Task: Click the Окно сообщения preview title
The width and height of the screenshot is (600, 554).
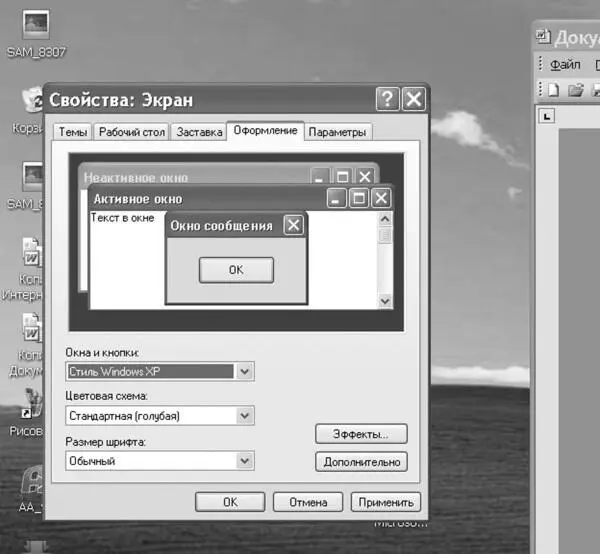Action: pos(221,226)
